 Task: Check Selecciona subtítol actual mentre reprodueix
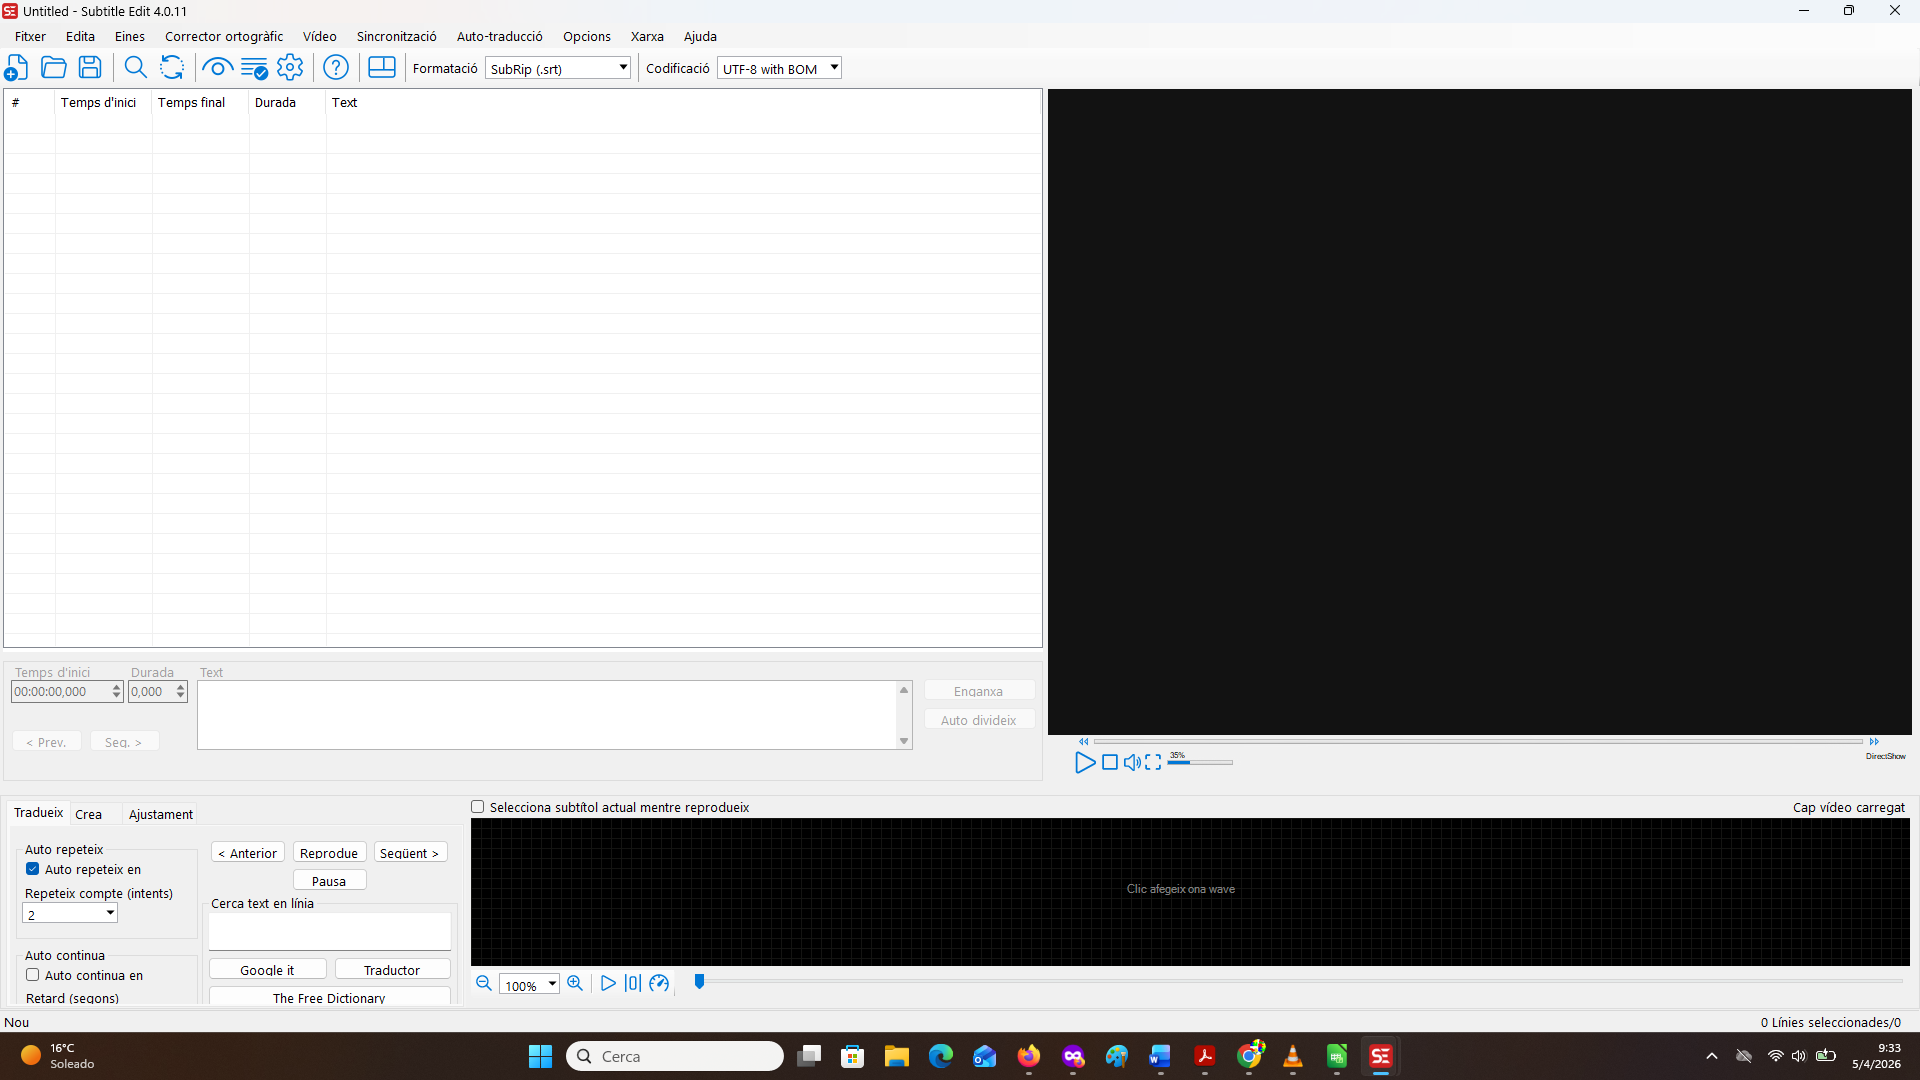tap(478, 807)
